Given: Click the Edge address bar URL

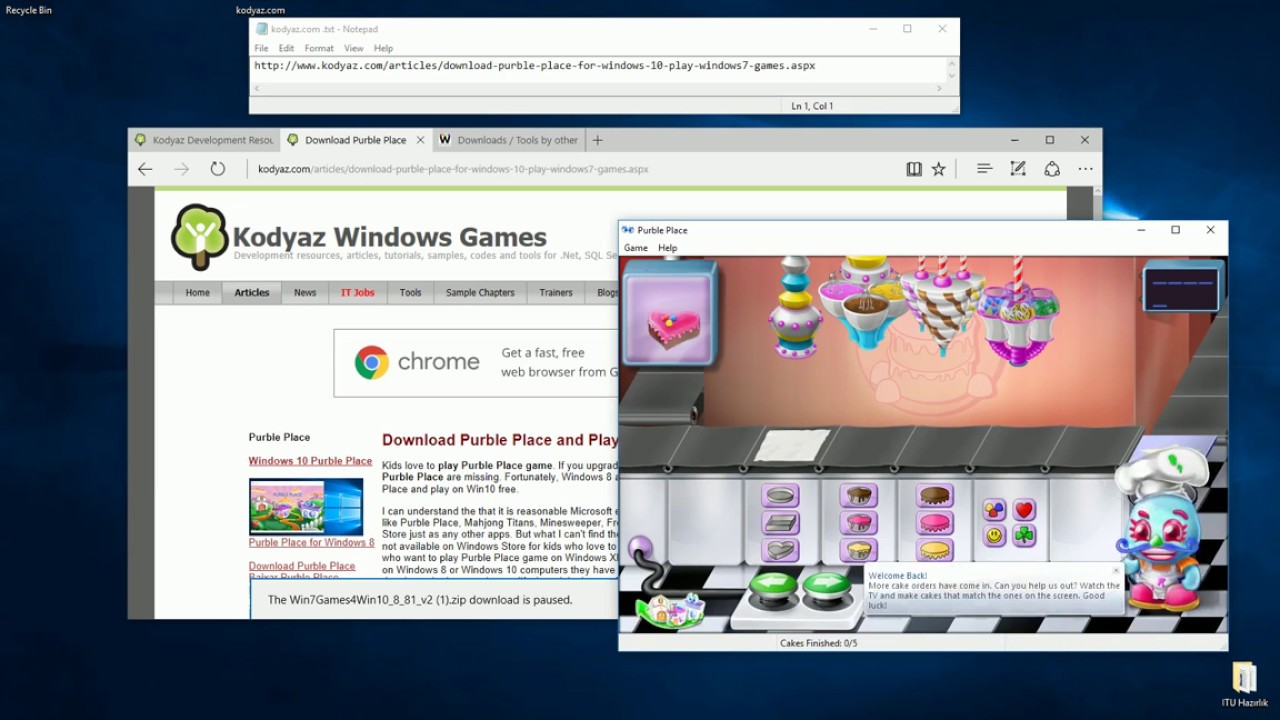Looking at the screenshot, I should click(x=453, y=169).
